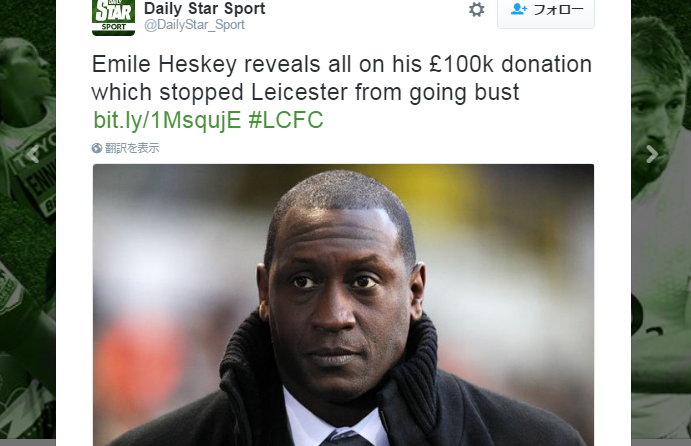
Task: Open the tweet's attached photo
Action: pyautogui.click(x=343, y=305)
